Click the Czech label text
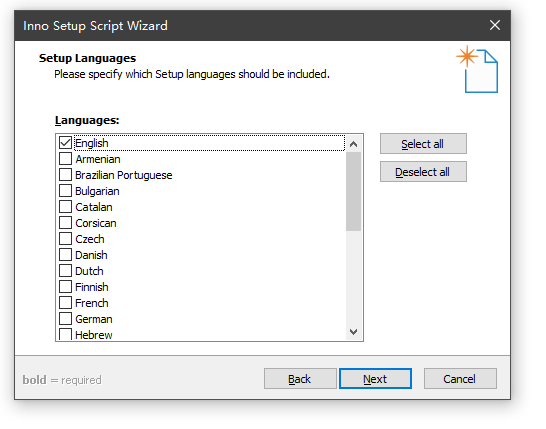The image size is (546, 429). point(90,239)
